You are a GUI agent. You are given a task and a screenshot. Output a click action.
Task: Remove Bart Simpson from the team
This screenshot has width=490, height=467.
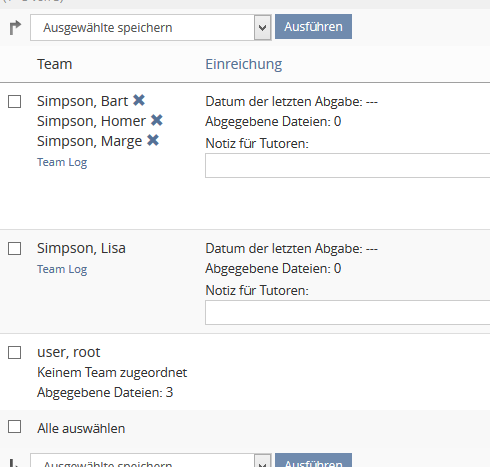[139, 100]
